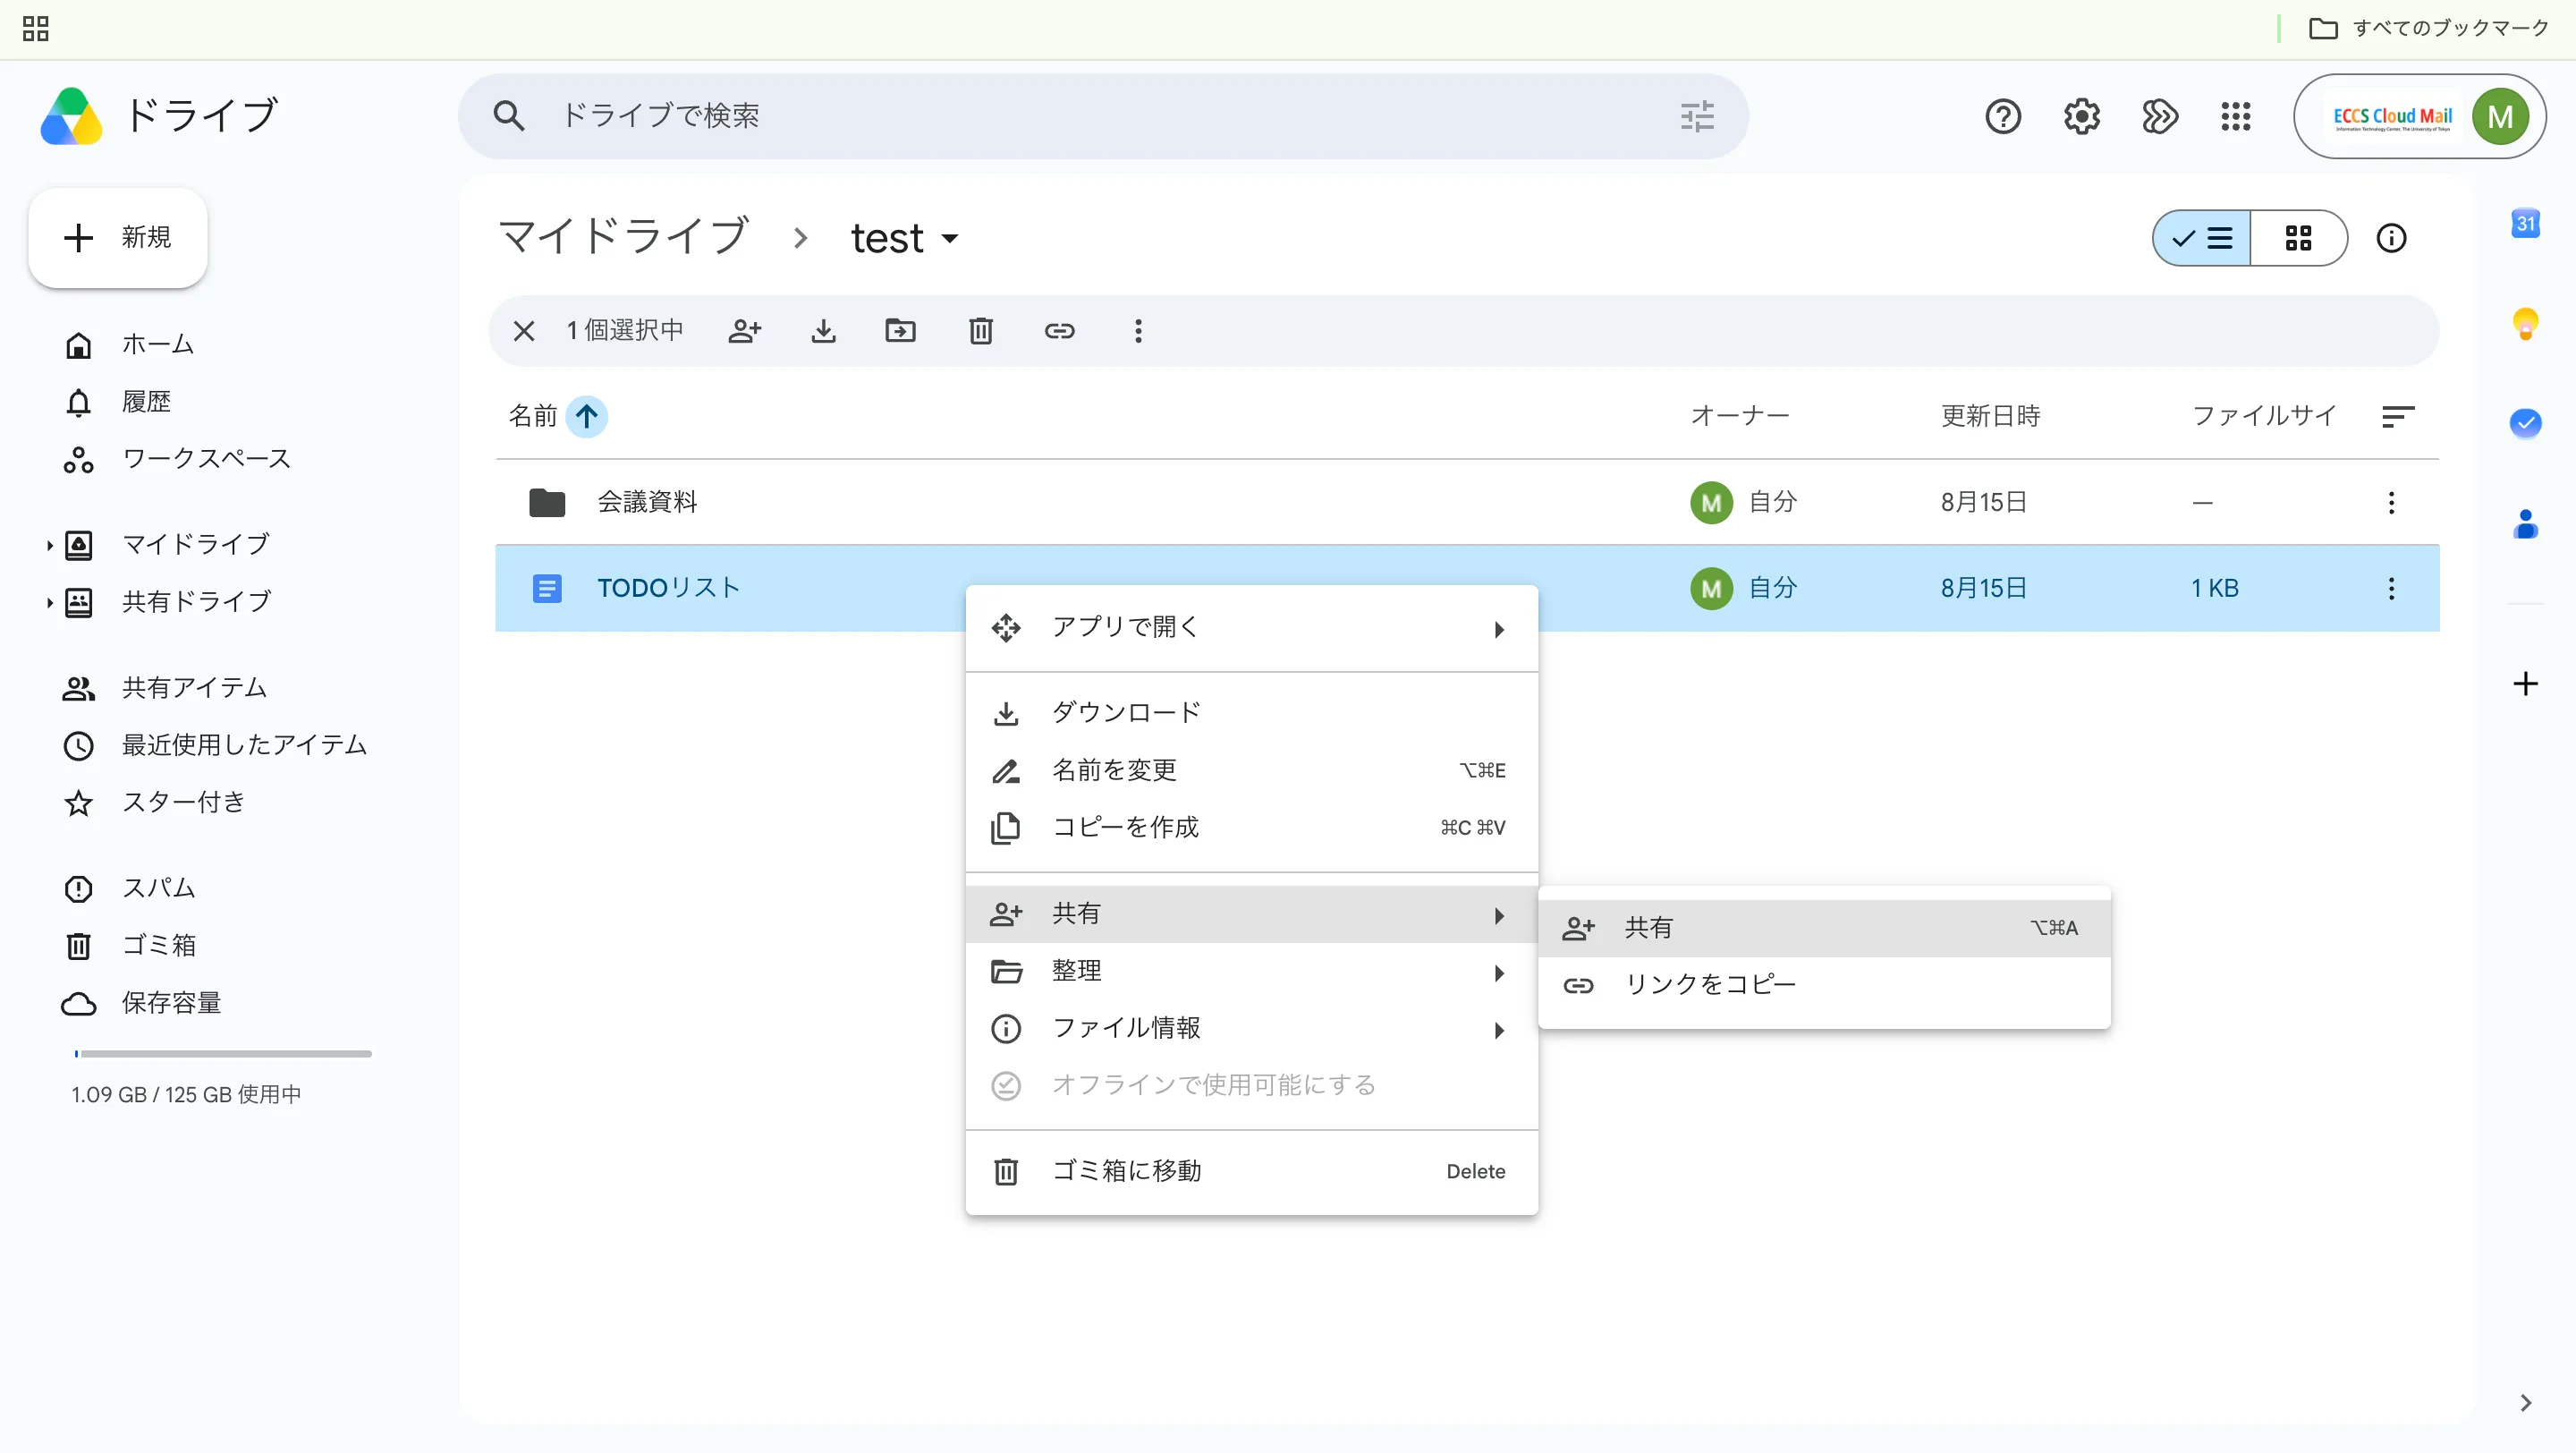Open スパム in the sidebar

[x=158, y=888]
